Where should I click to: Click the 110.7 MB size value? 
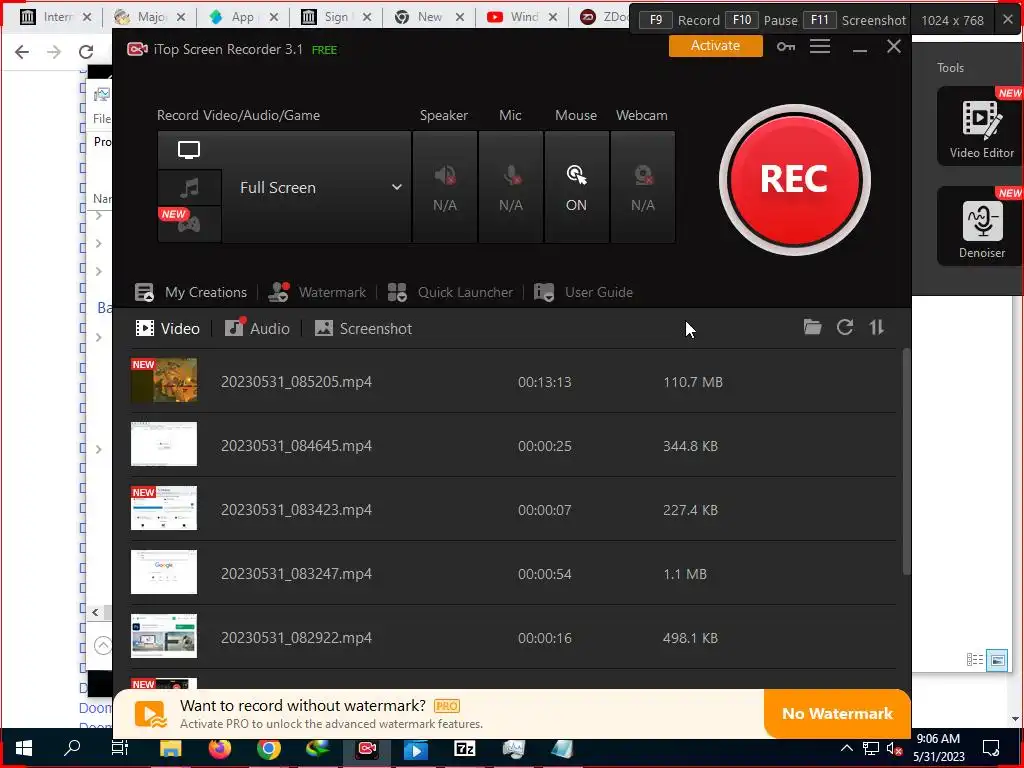(693, 382)
